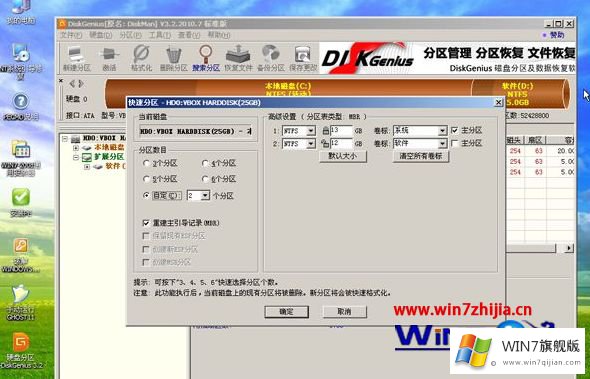Open the GHOST11 desktop icon
The image size is (590, 379).
pos(21,303)
